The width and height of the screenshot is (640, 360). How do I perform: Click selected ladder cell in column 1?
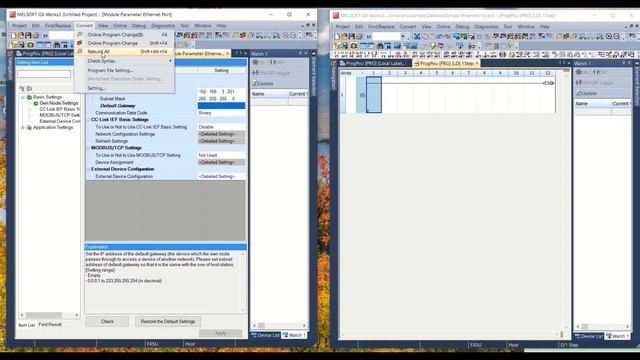(373, 95)
